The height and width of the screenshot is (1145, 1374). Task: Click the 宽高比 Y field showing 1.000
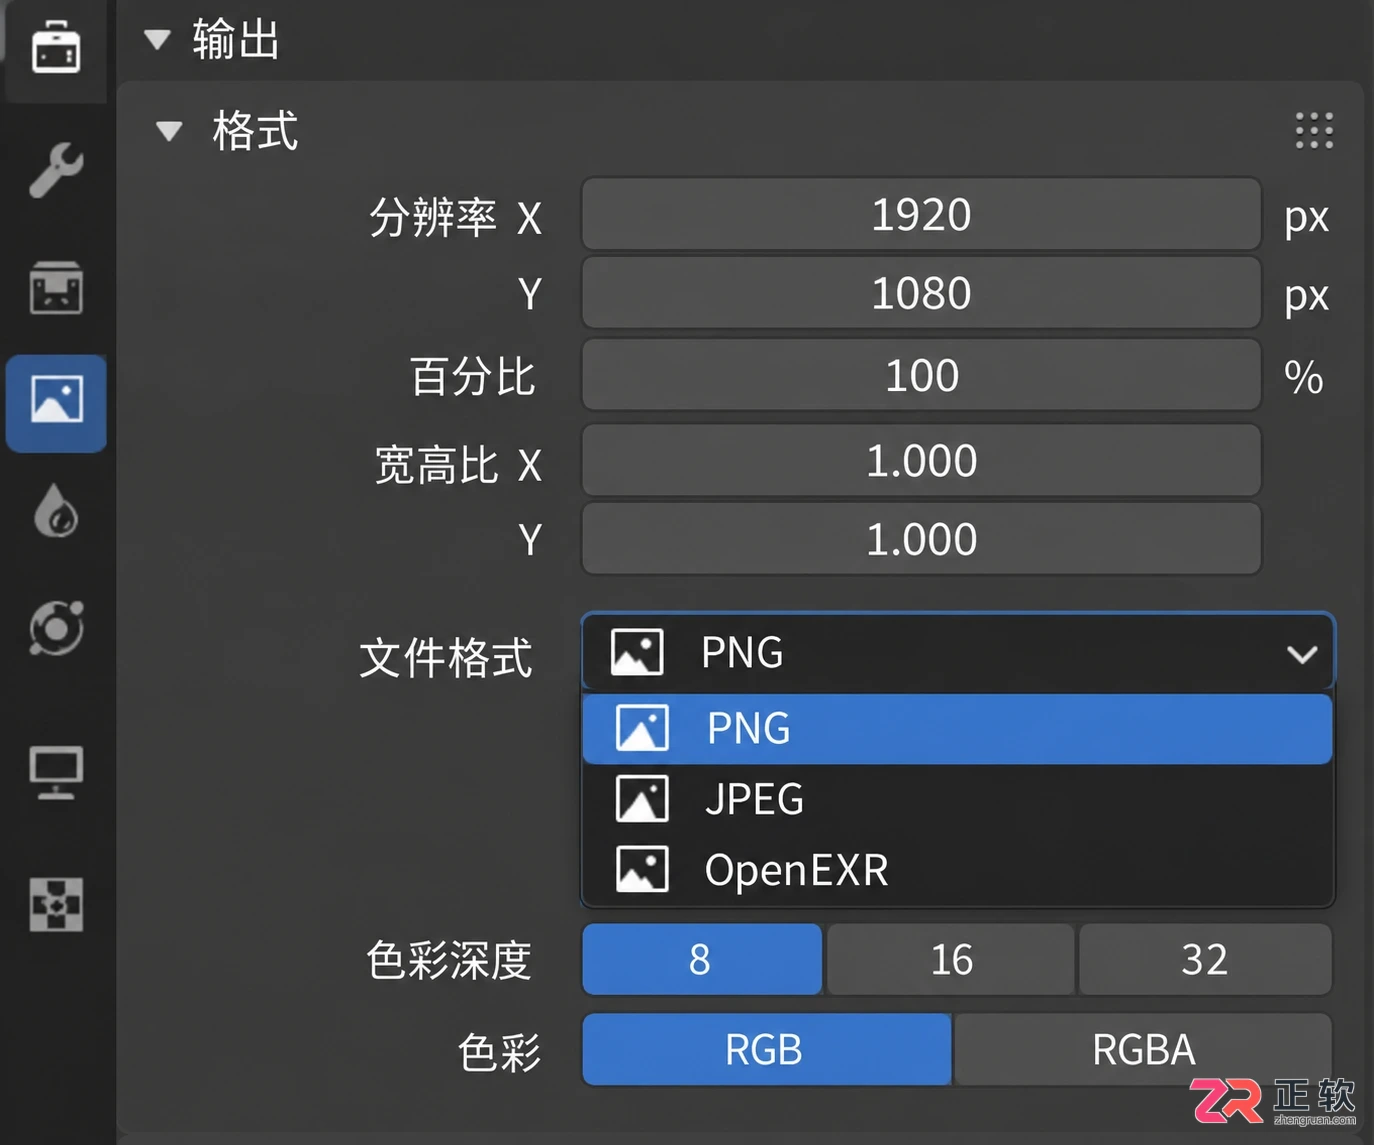coord(921,539)
